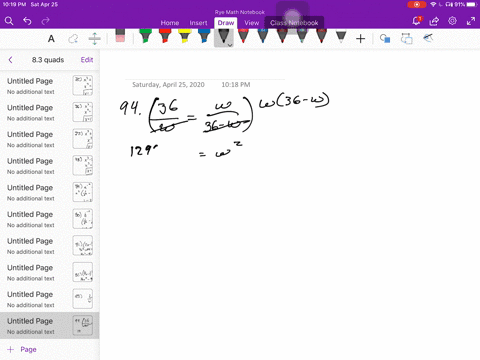Viewport: 480px width, 360px height.
Task: Undo the last action
Action: pos(27,21)
